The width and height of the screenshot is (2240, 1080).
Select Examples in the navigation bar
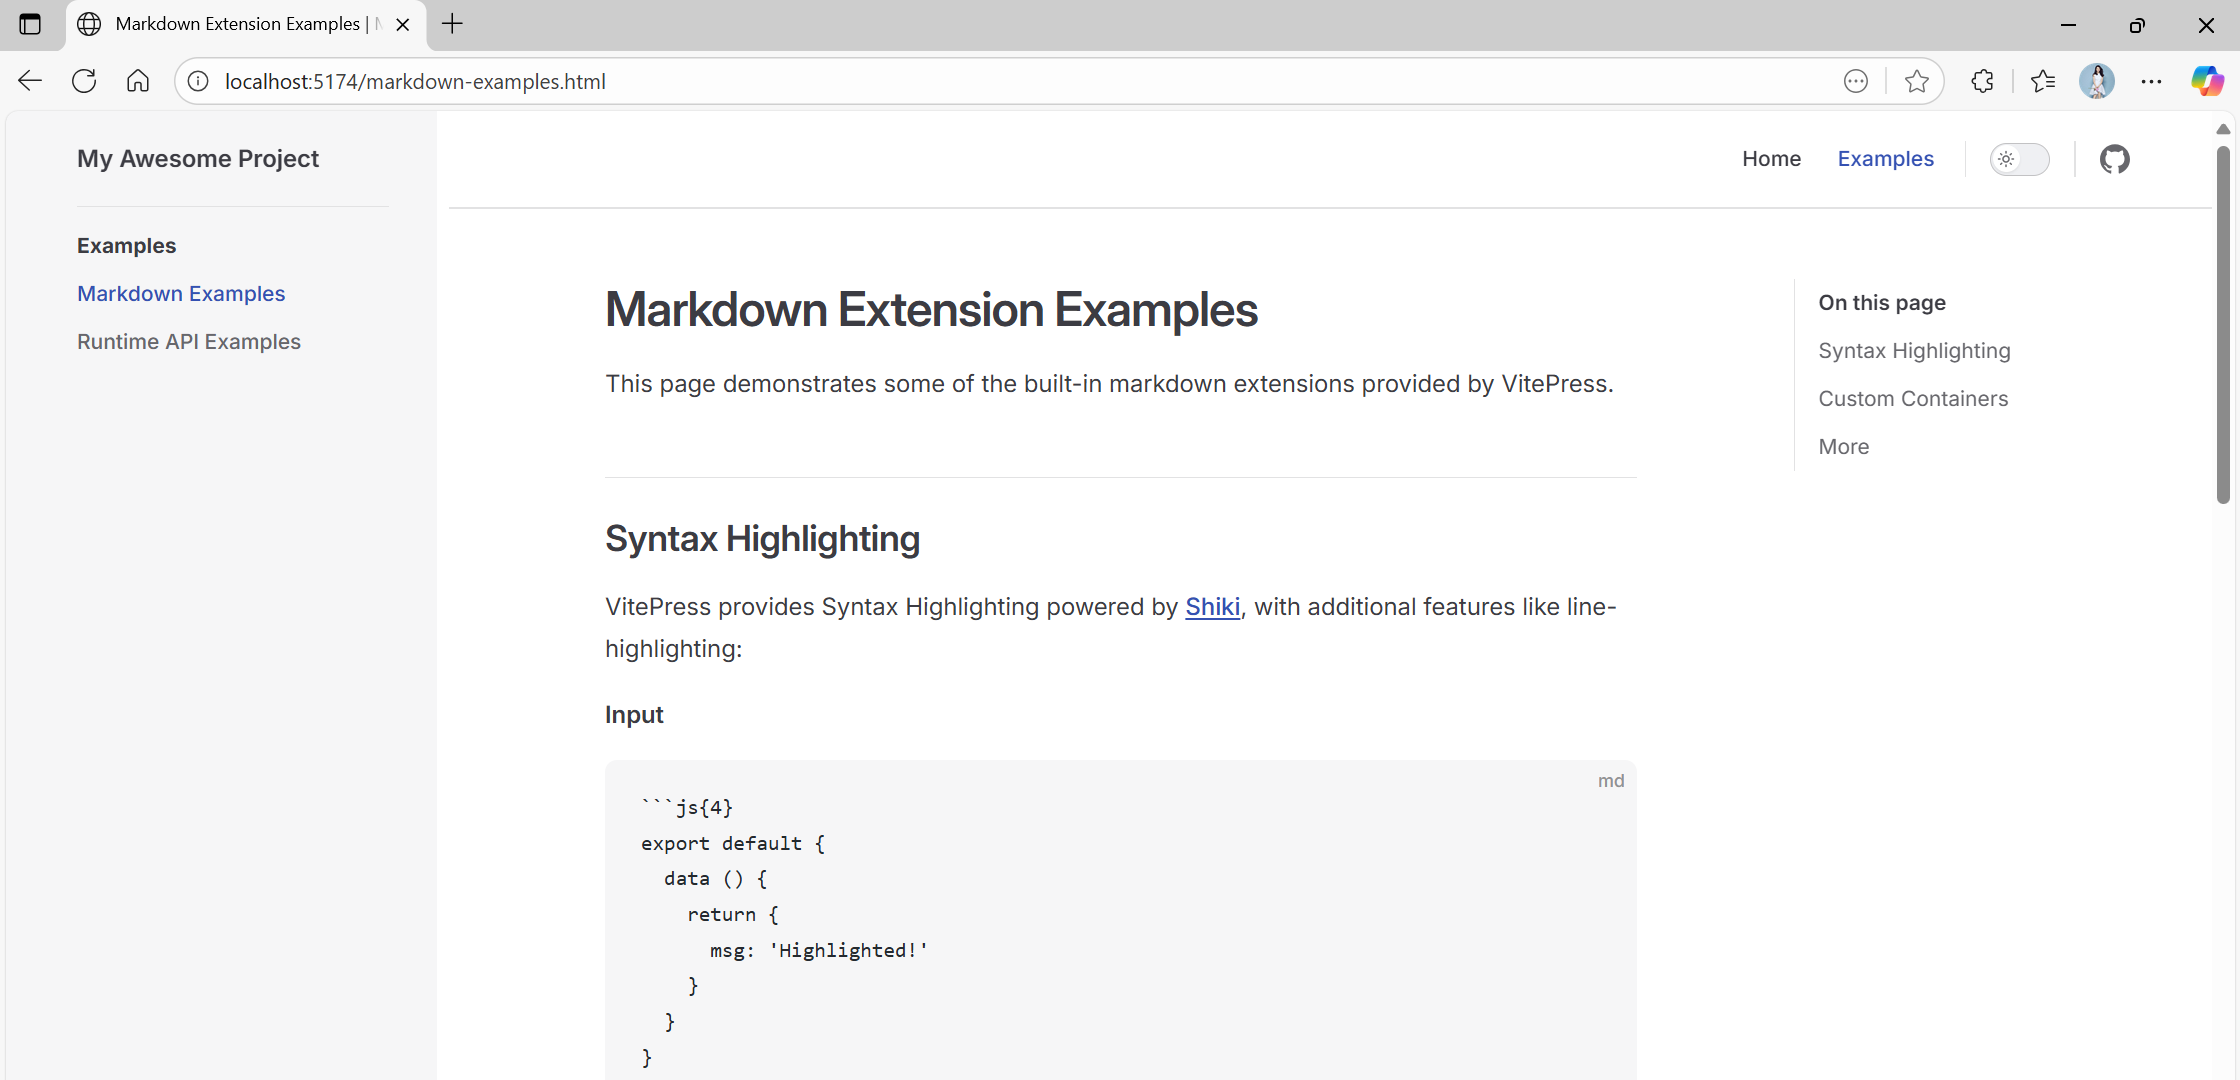coord(1885,159)
